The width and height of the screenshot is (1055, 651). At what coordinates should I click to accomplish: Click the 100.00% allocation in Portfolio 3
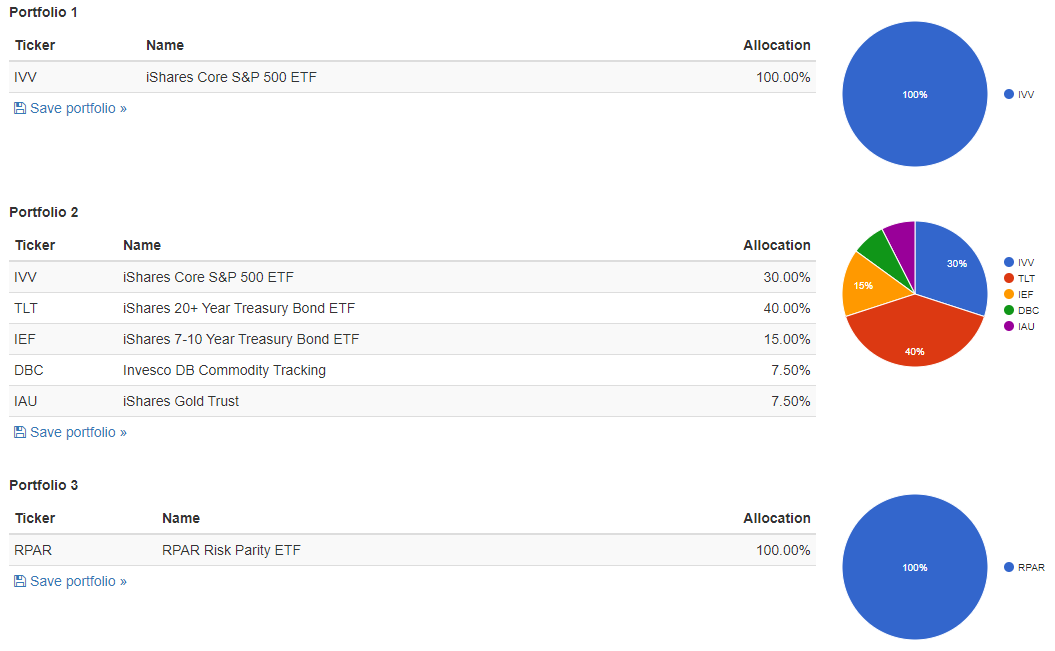coord(783,550)
